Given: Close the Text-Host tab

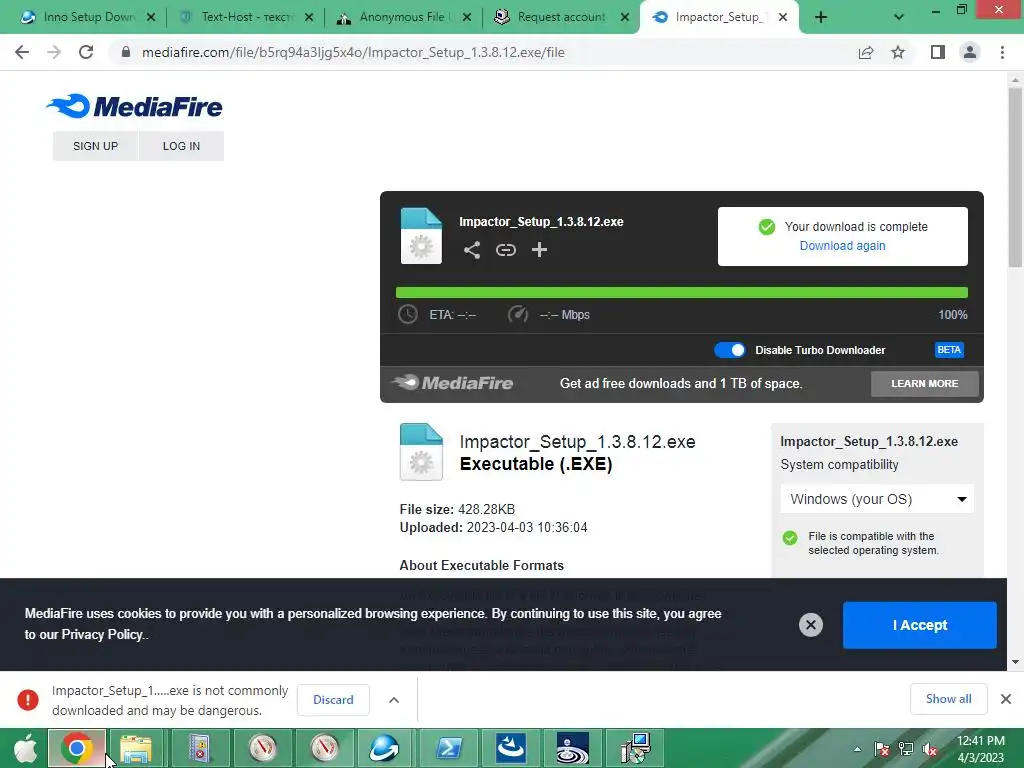Looking at the screenshot, I should pos(309,18).
